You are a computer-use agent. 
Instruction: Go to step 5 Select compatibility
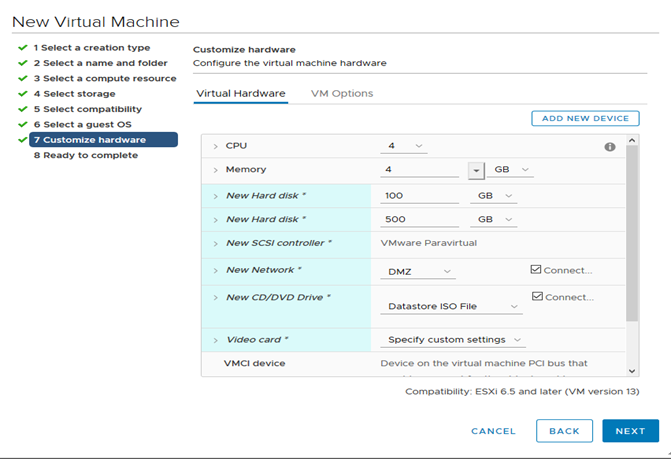[x=88, y=109]
